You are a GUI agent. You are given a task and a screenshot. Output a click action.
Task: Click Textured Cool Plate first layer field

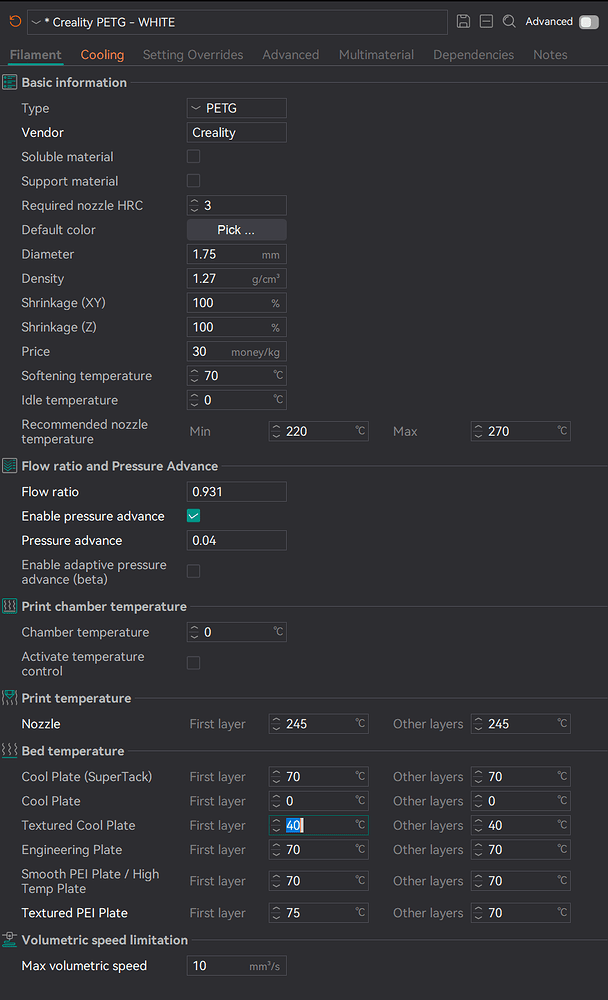(x=318, y=825)
